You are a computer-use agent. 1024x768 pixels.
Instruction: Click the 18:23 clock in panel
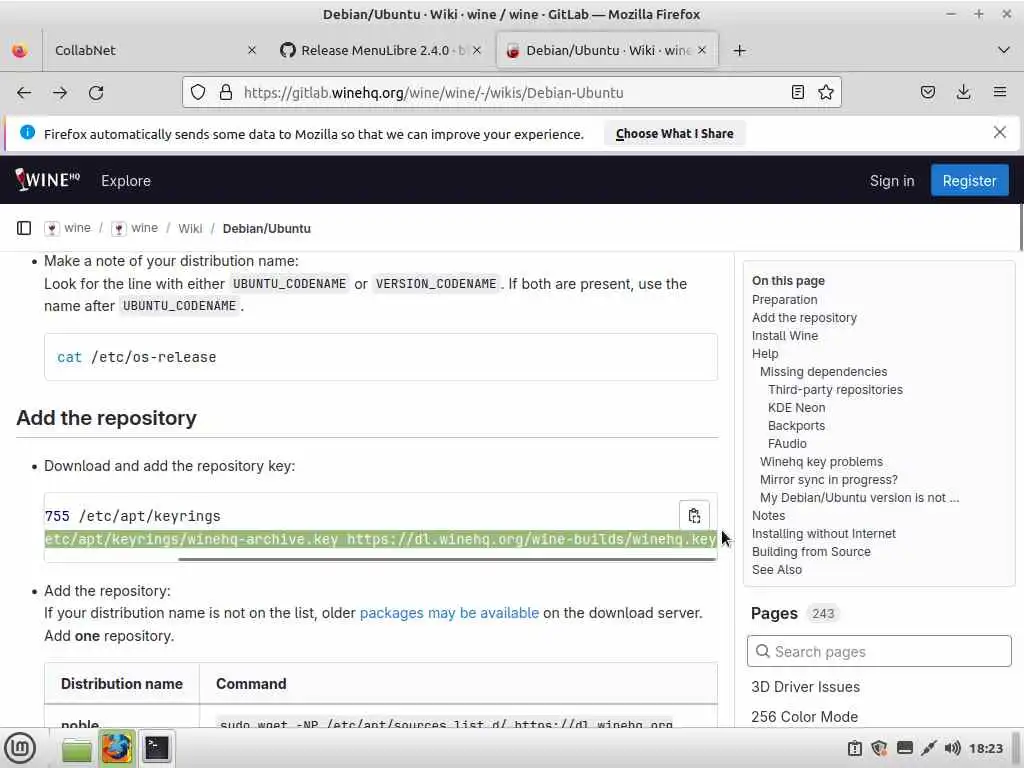point(985,748)
